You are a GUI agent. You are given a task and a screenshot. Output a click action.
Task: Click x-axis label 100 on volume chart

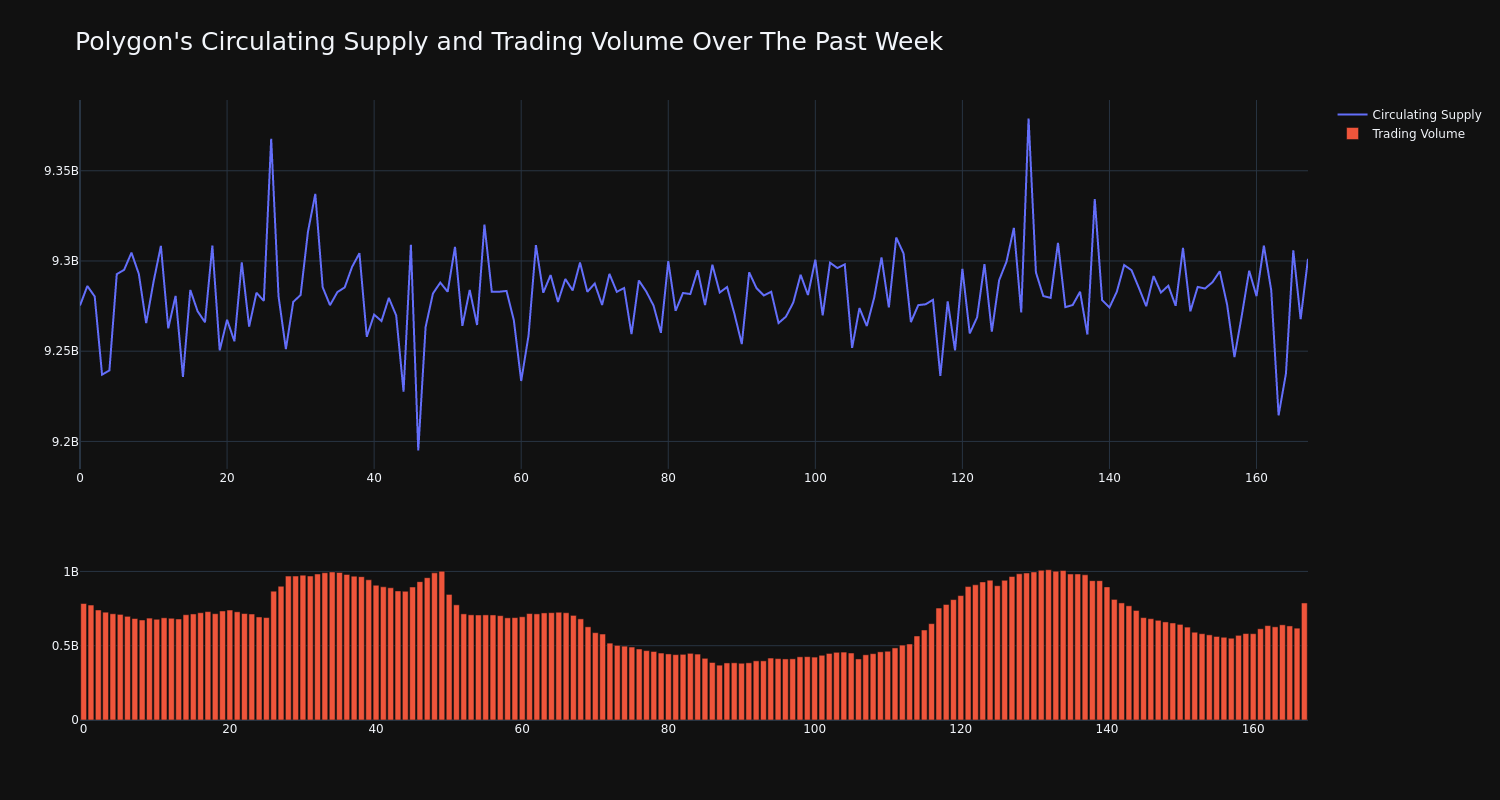coord(815,729)
